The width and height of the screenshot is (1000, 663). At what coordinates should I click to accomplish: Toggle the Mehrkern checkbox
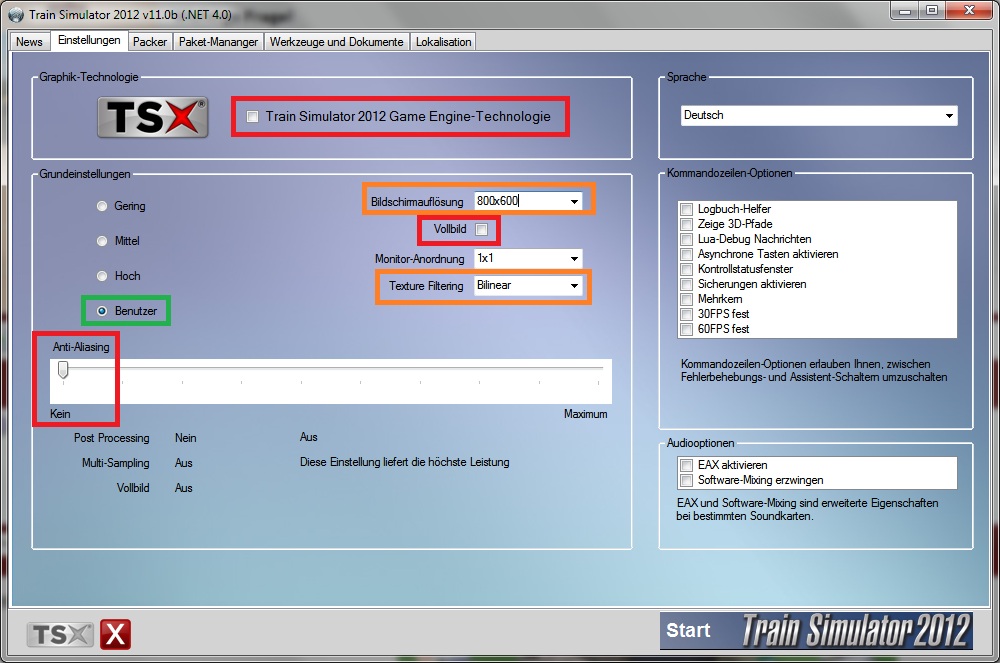[x=686, y=299]
